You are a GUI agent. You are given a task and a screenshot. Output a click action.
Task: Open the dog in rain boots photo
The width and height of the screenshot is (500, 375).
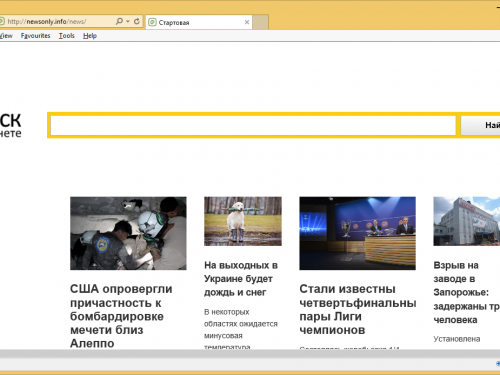pos(243,221)
